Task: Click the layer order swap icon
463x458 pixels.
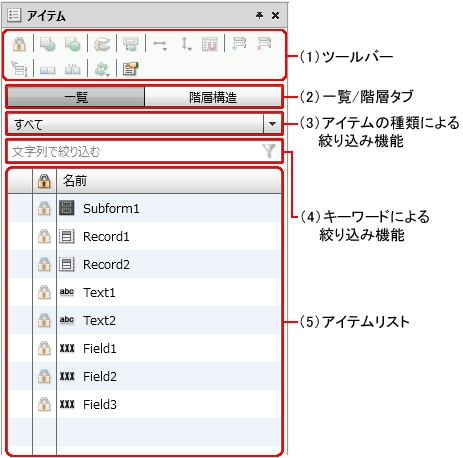Action: [x=102, y=44]
